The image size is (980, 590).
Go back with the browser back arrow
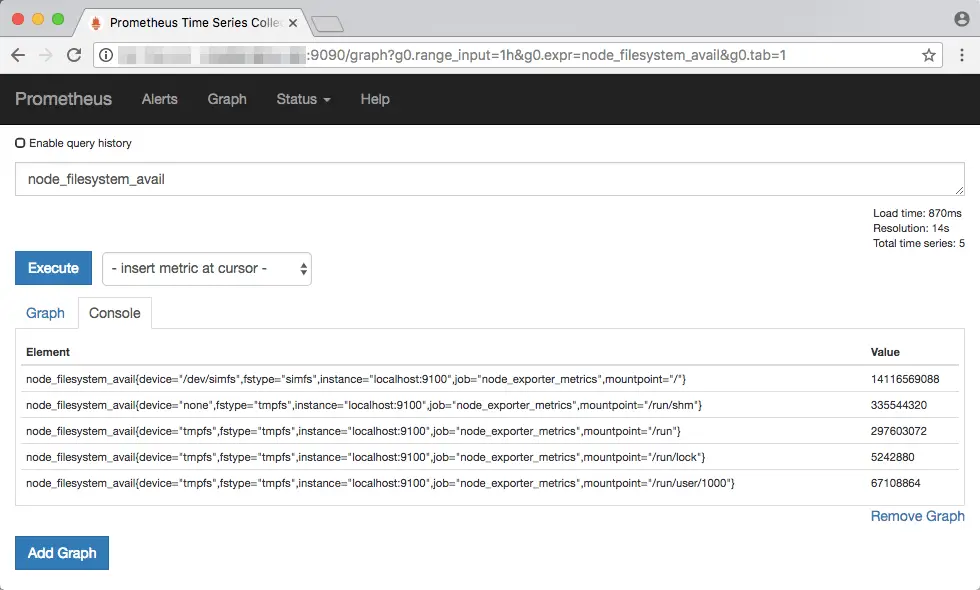tap(18, 55)
